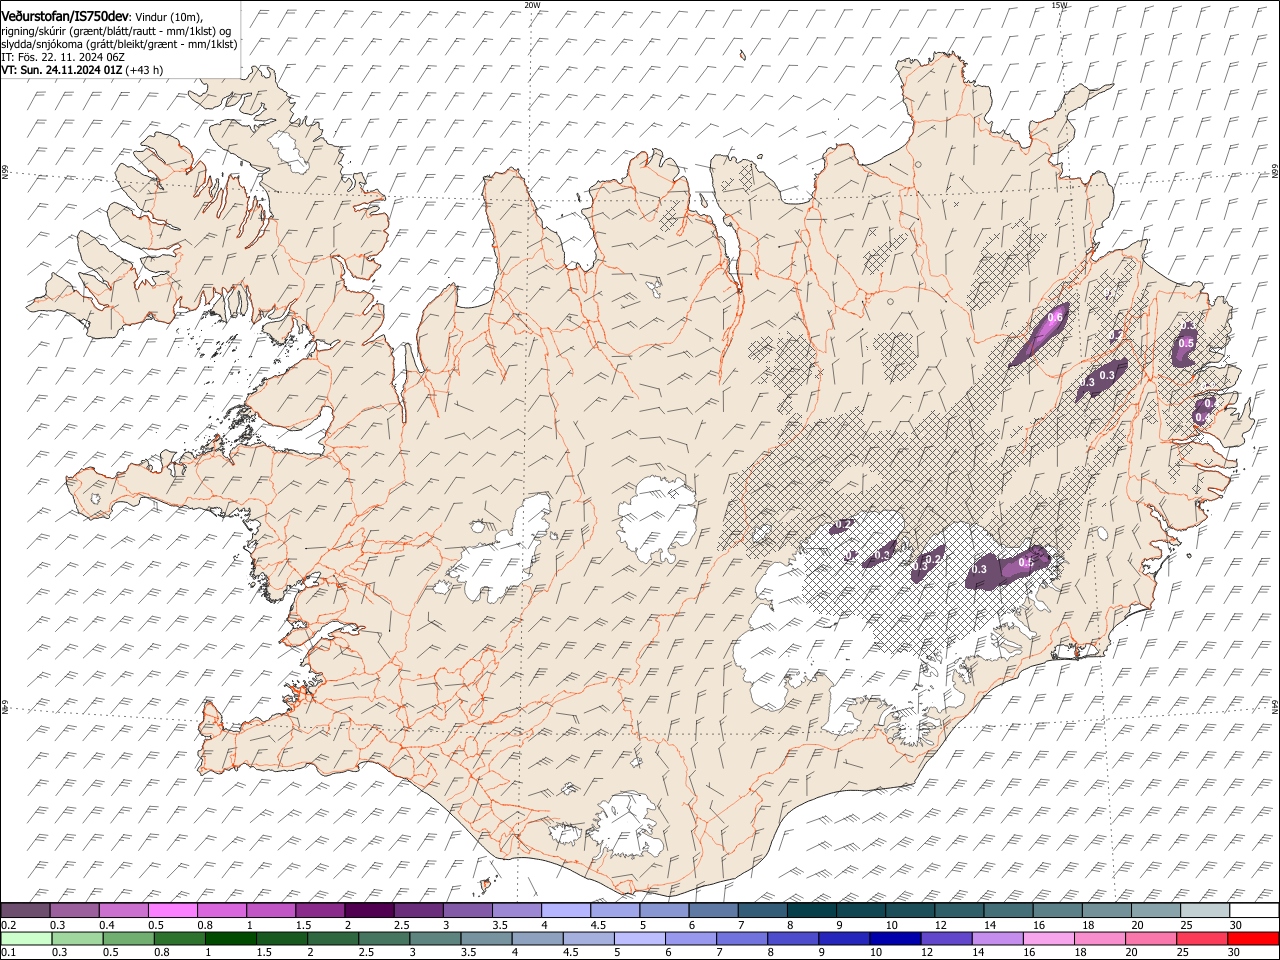The image size is (1280, 960).
Task: Click the mauve legend swatch labeled 0.3
Action: [74, 910]
